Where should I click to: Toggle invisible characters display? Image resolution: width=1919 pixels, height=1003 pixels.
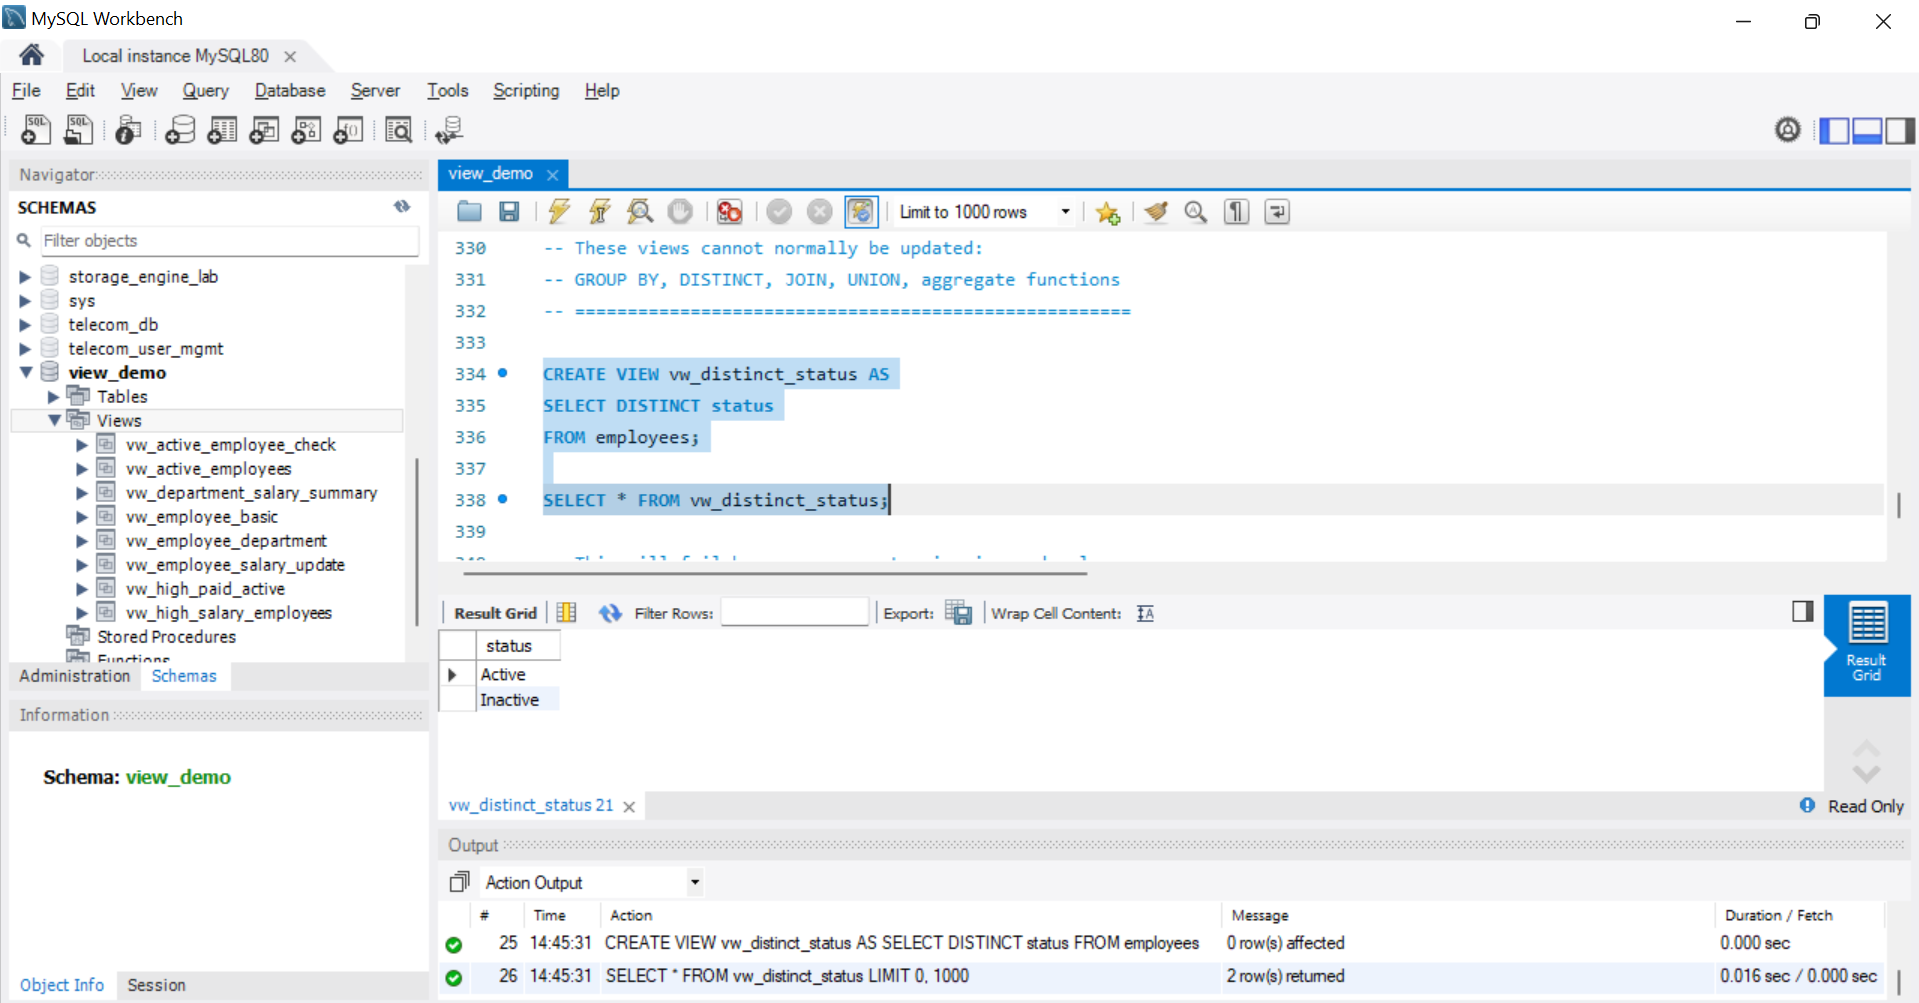pos(1237,211)
